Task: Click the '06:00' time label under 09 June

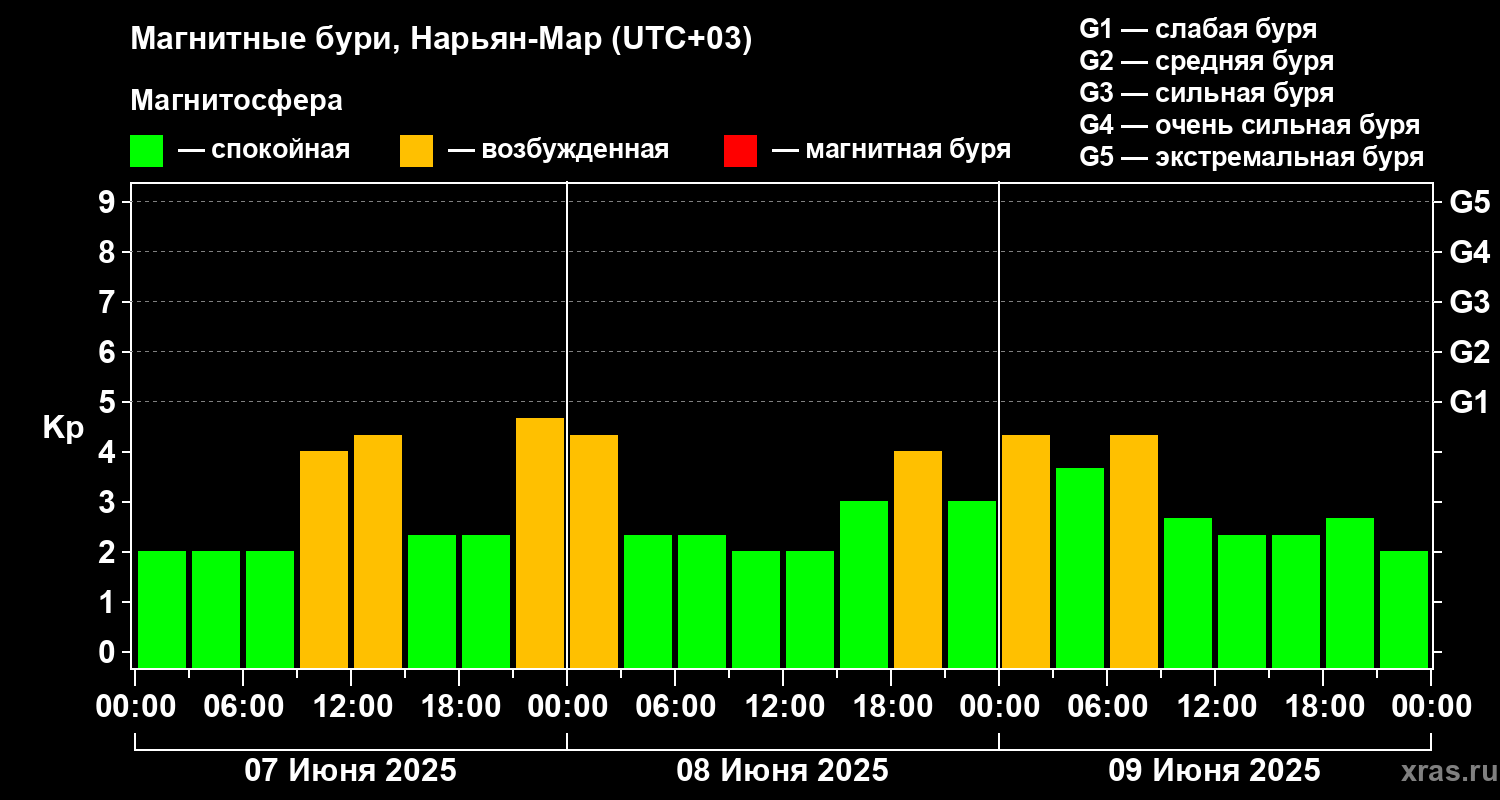Action: pyautogui.click(x=1107, y=707)
